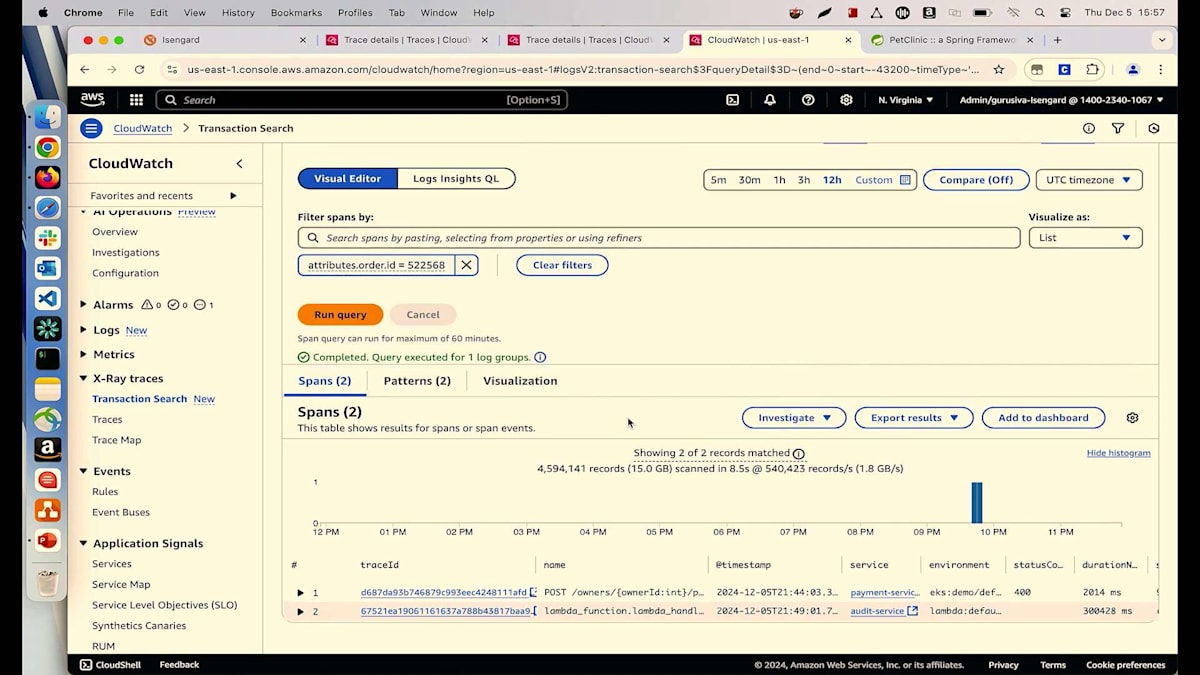Open the CloudShell icon in the top bar
1200x675 pixels.
(x=732, y=100)
